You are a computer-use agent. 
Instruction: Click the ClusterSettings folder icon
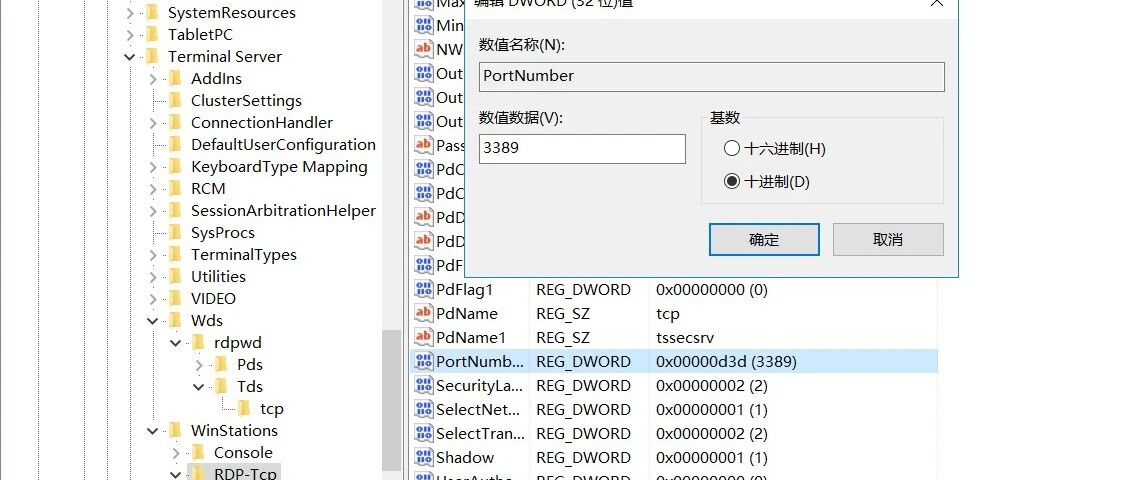pos(174,101)
